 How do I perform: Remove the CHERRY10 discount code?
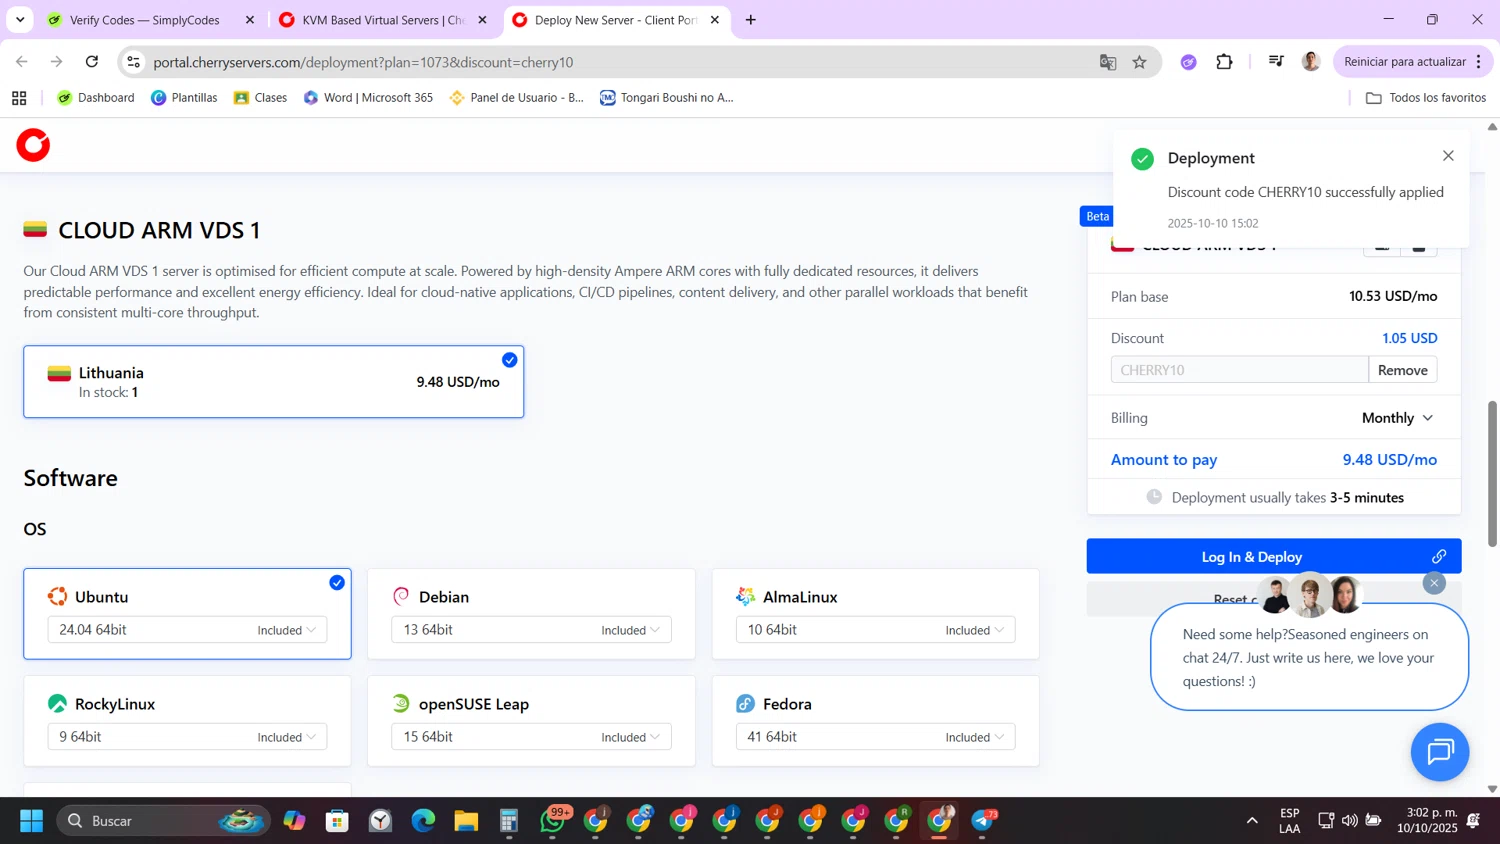1402,370
